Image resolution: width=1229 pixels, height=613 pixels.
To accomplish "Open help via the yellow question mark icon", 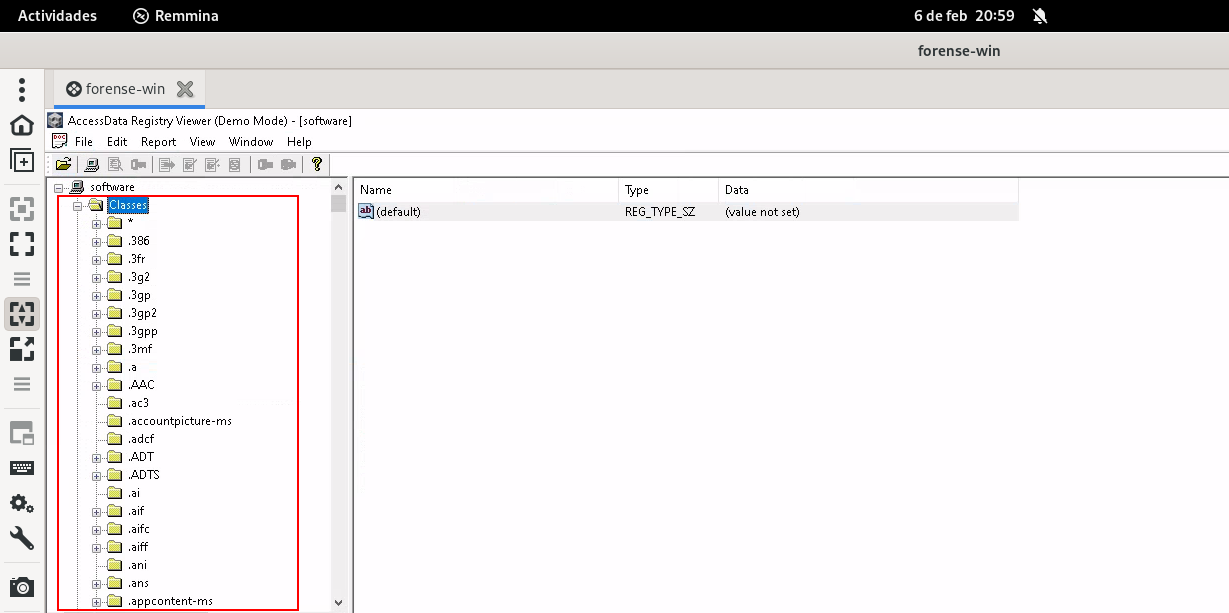I will pos(317,164).
